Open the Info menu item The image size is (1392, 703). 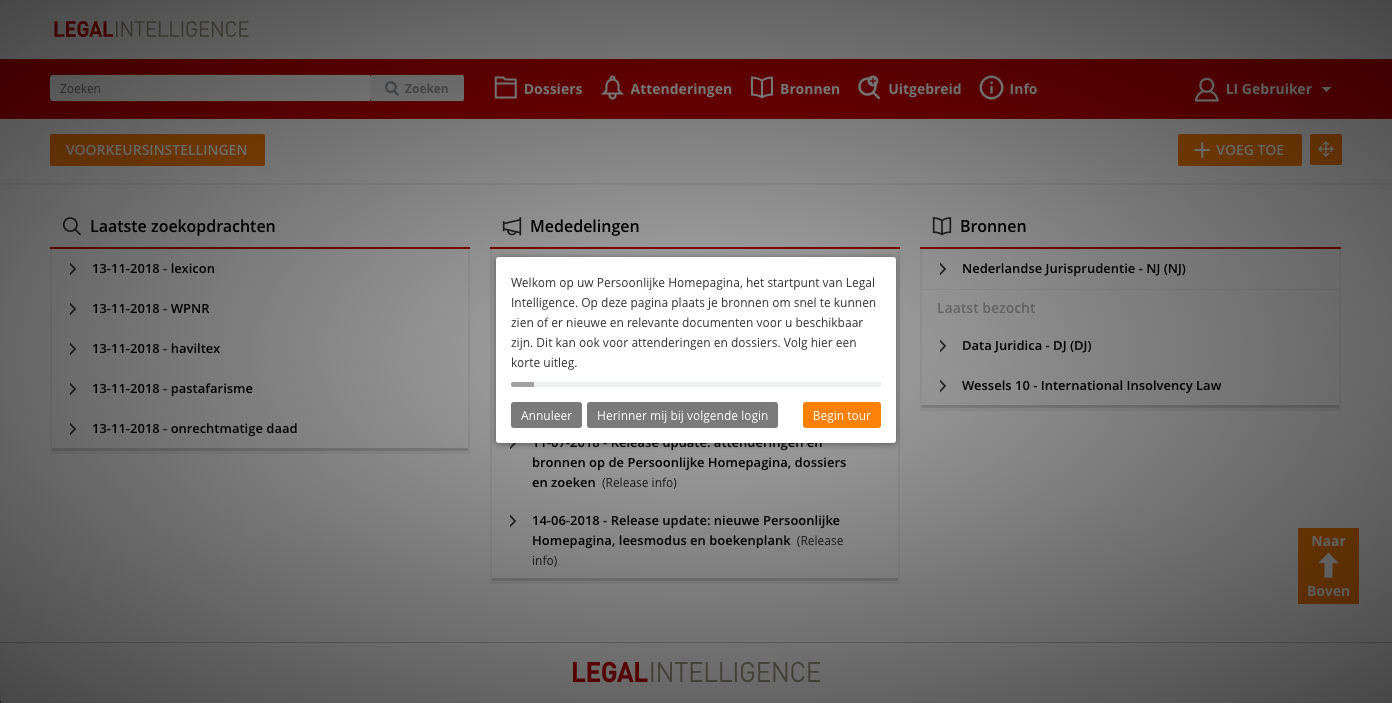[1008, 88]
